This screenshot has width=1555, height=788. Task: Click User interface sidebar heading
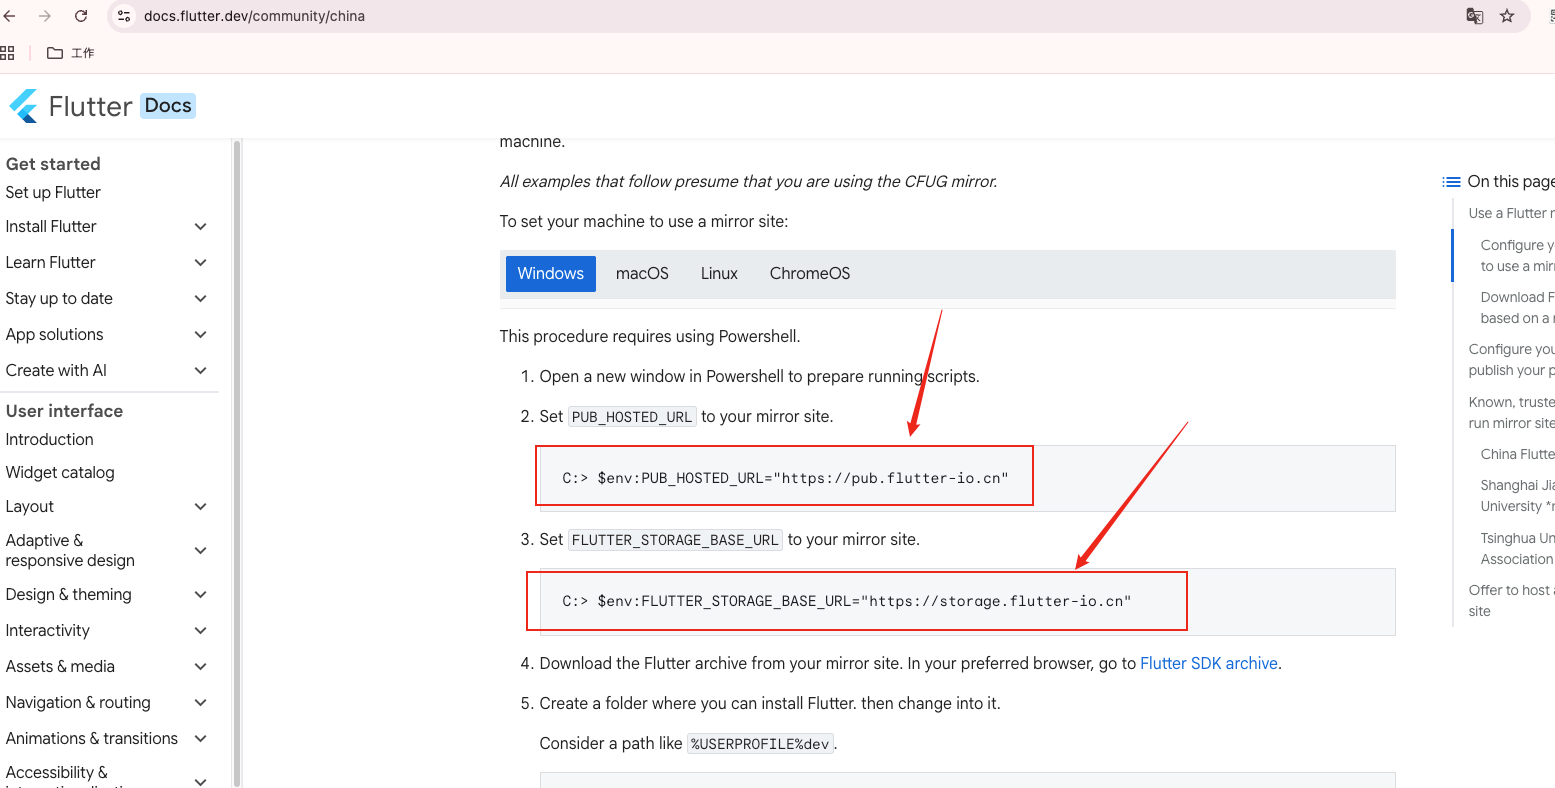pos(64,411)
